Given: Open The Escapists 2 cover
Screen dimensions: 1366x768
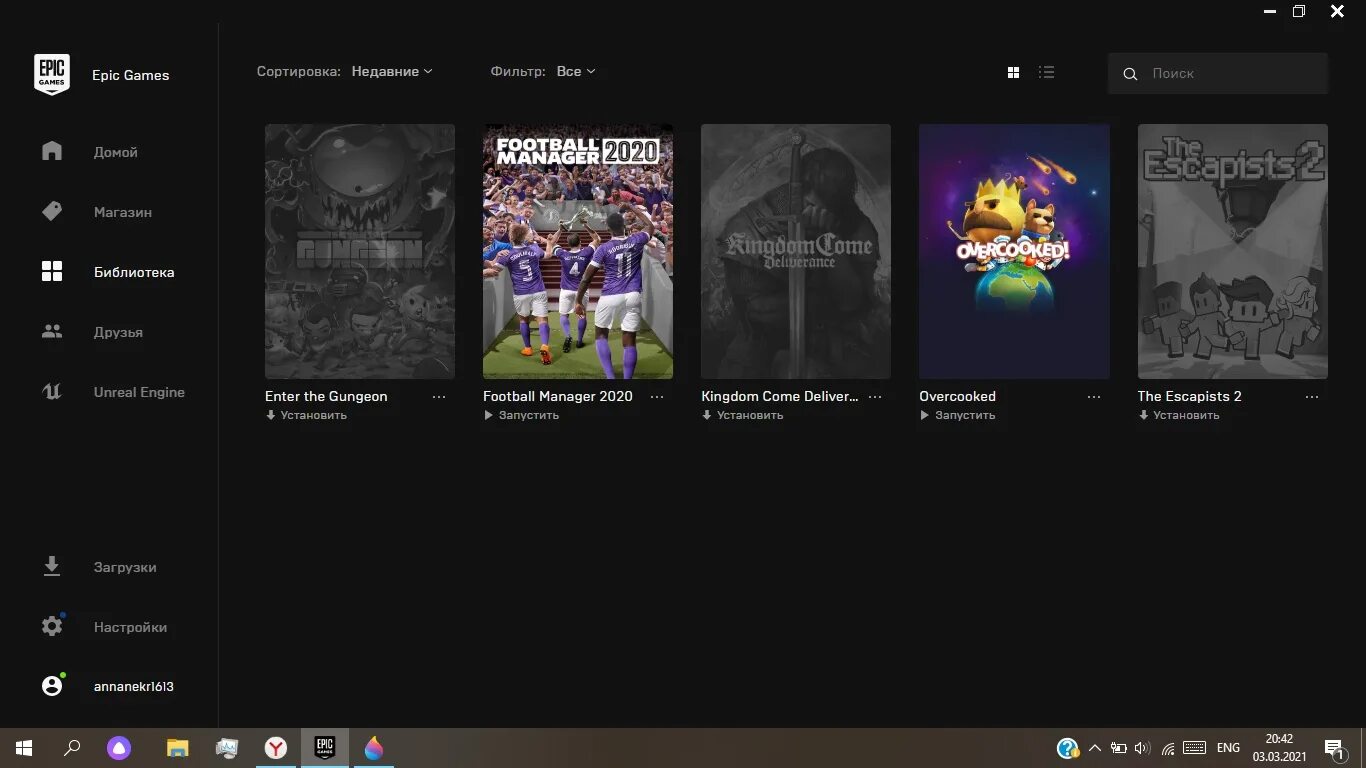Looking at the screenshot, I should (x=1233, y=251).
